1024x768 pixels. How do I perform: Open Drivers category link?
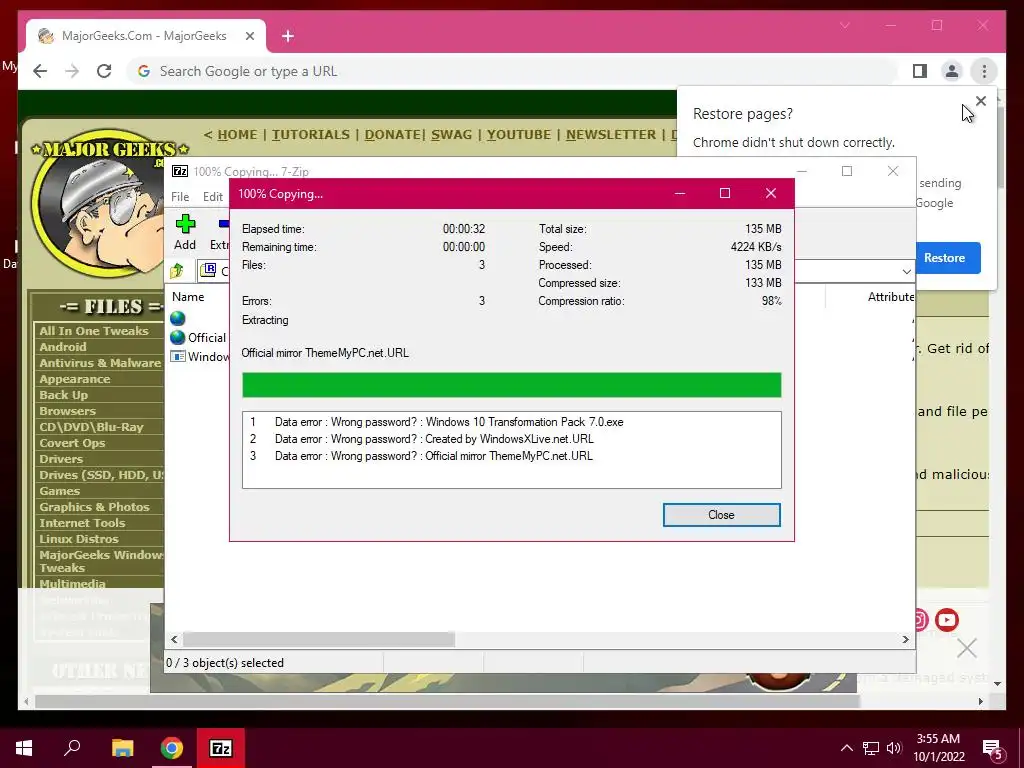point(61,459)
